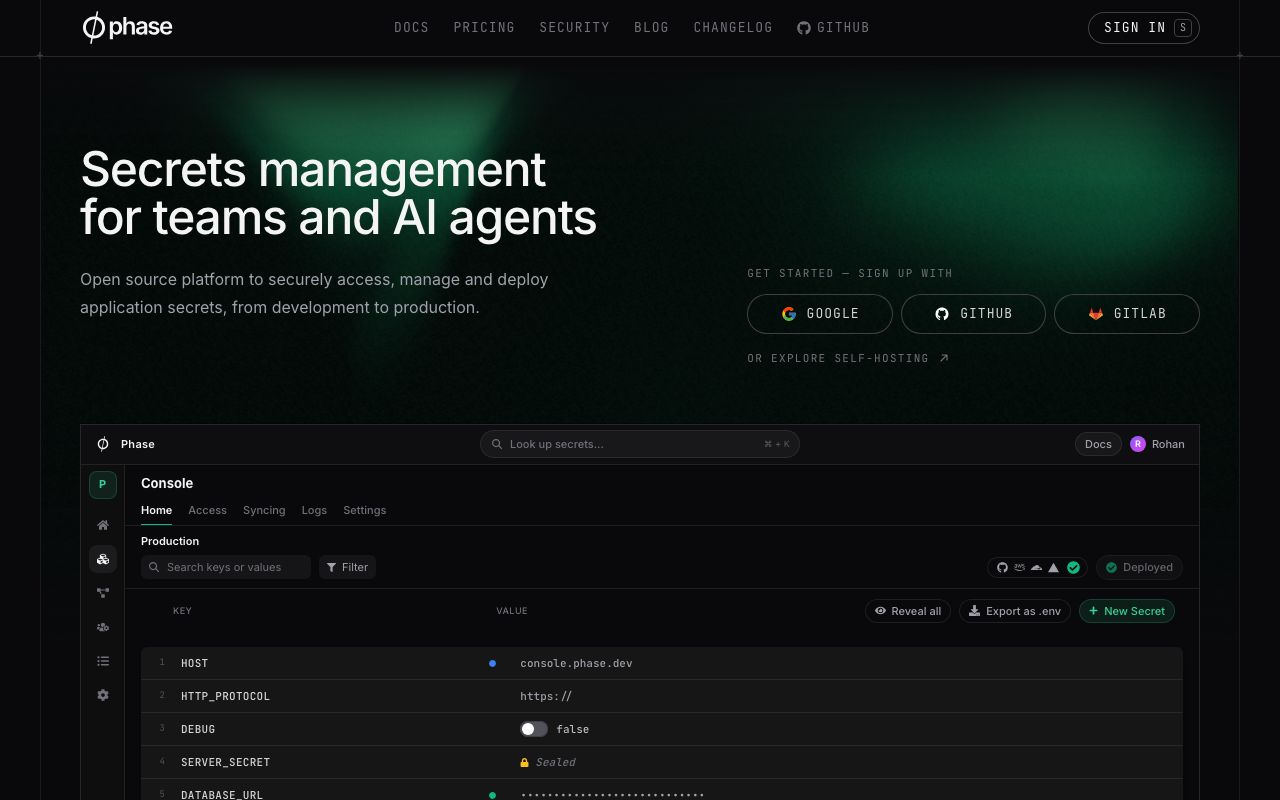The width and height of the screenshot is (1280, 800).
Task: Open the network nodes icon in the sidebar
Action: [x=103, y=593]
